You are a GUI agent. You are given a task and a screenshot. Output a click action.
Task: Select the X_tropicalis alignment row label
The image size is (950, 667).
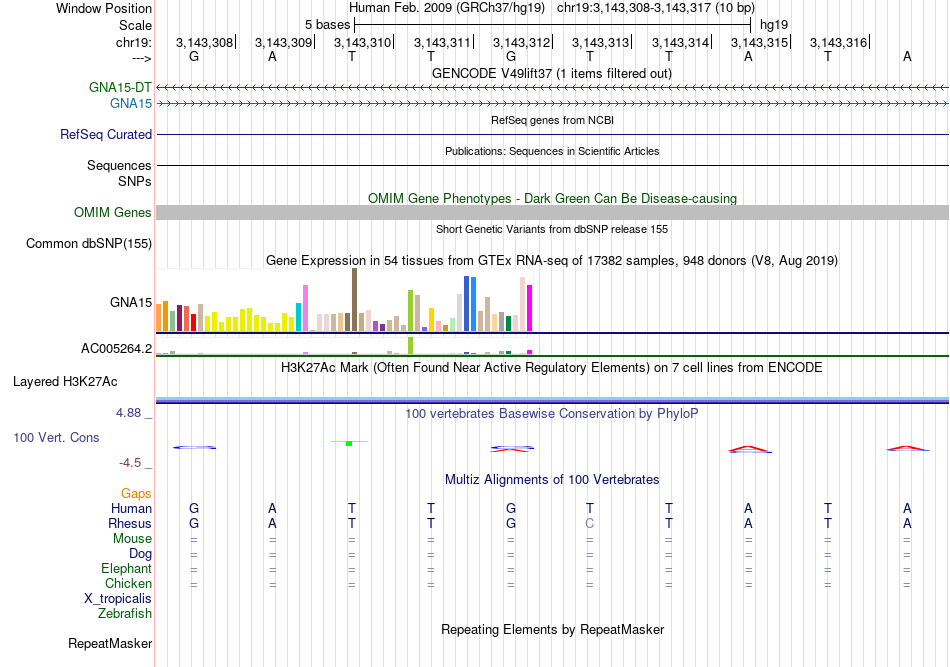coord(118,599)
